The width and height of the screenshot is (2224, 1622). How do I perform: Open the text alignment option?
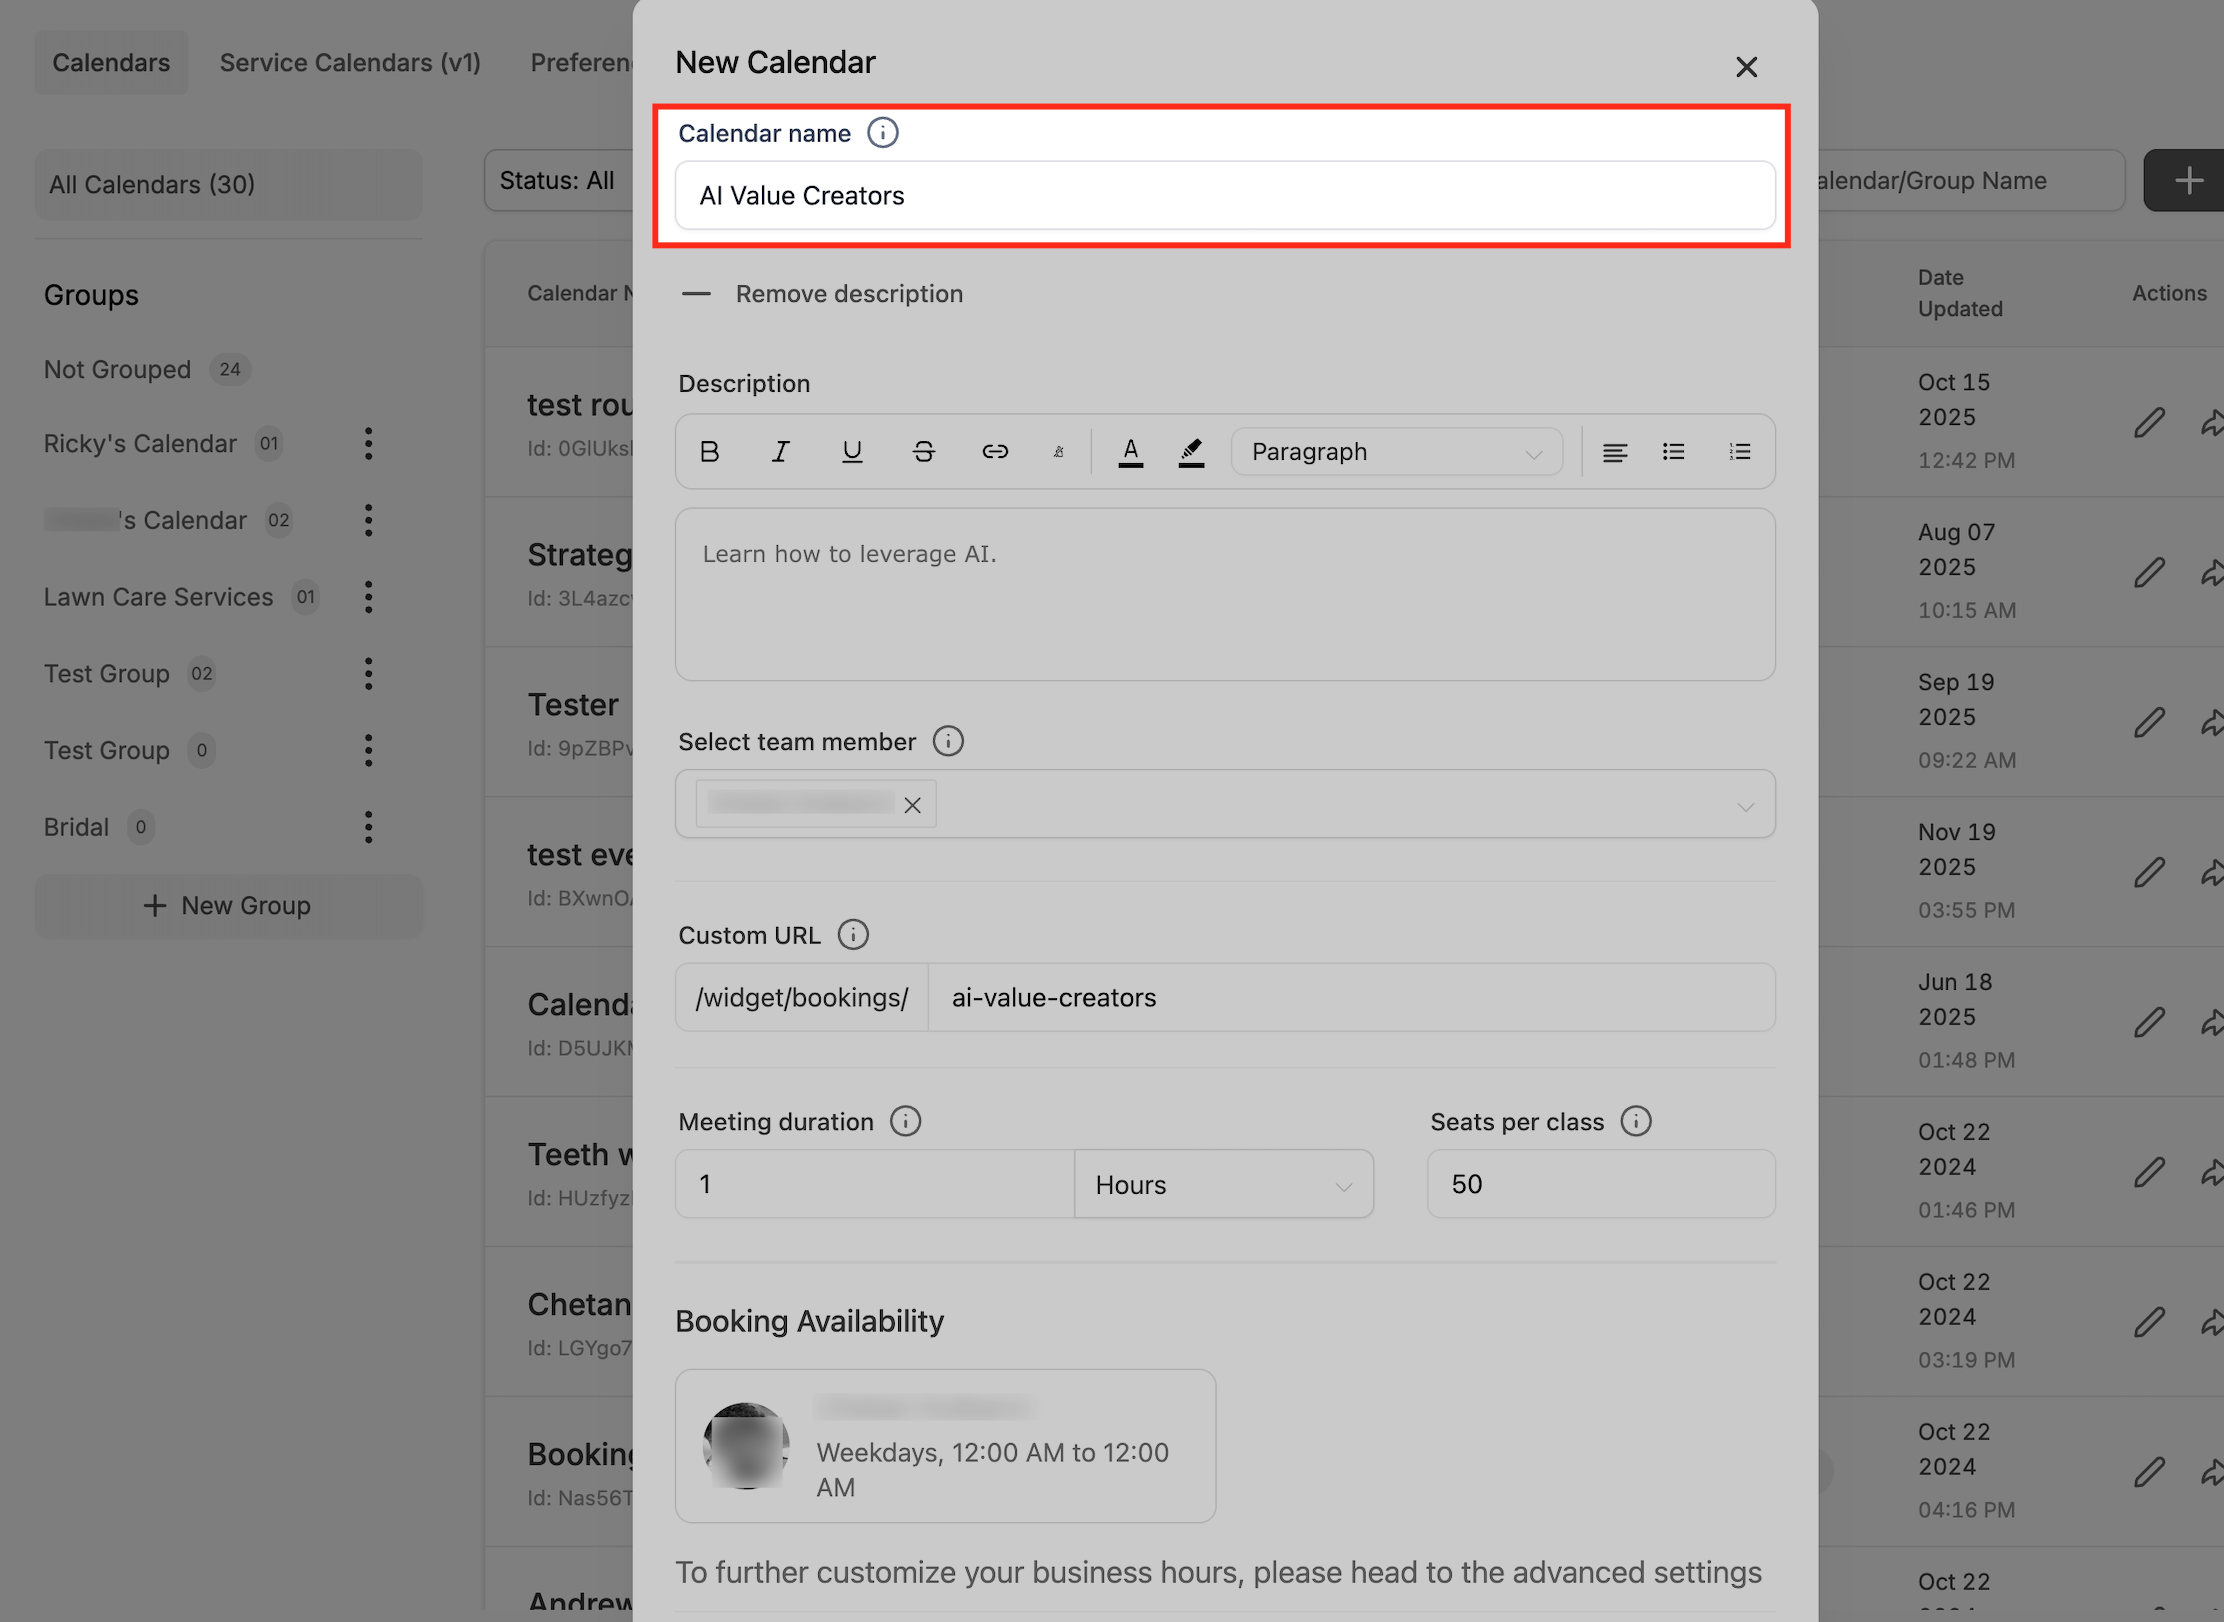click(1614, 452)
